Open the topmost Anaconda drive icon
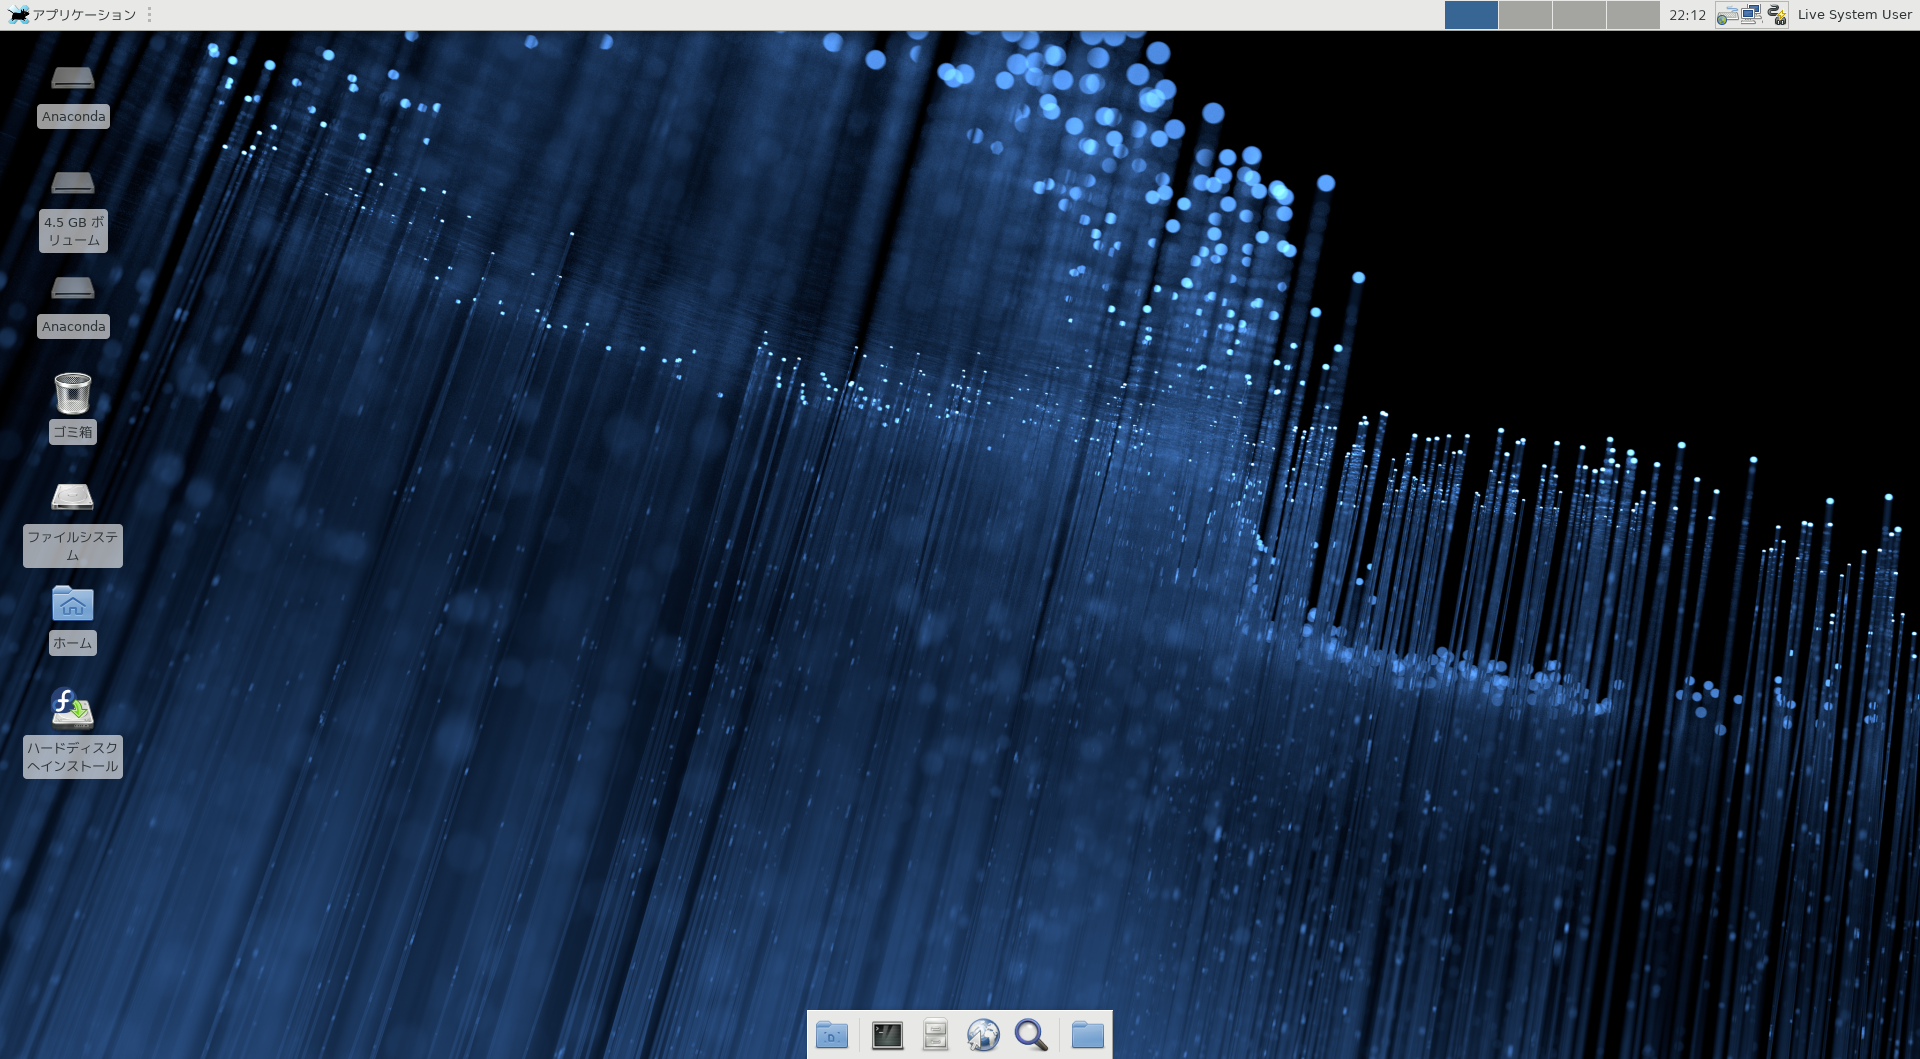Screen dimensions: 1920x1059 coord(73,80)
